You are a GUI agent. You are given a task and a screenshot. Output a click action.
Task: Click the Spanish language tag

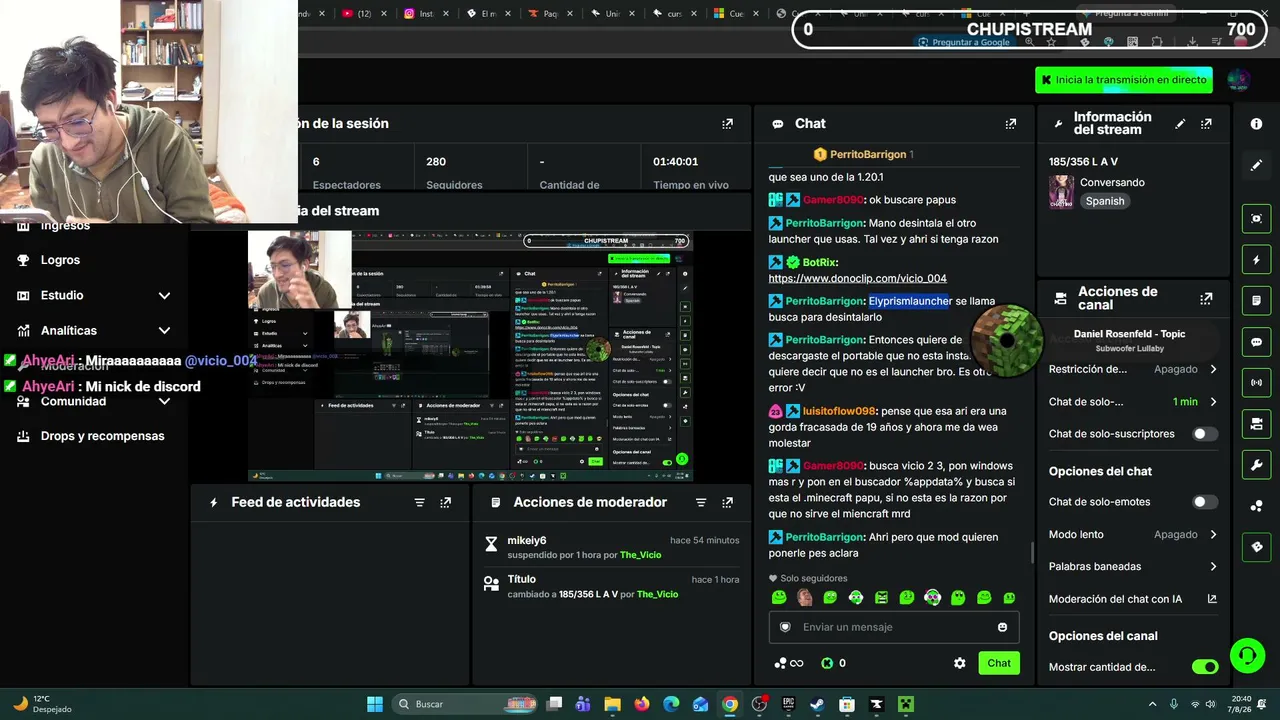click(x=1105, y=201)
